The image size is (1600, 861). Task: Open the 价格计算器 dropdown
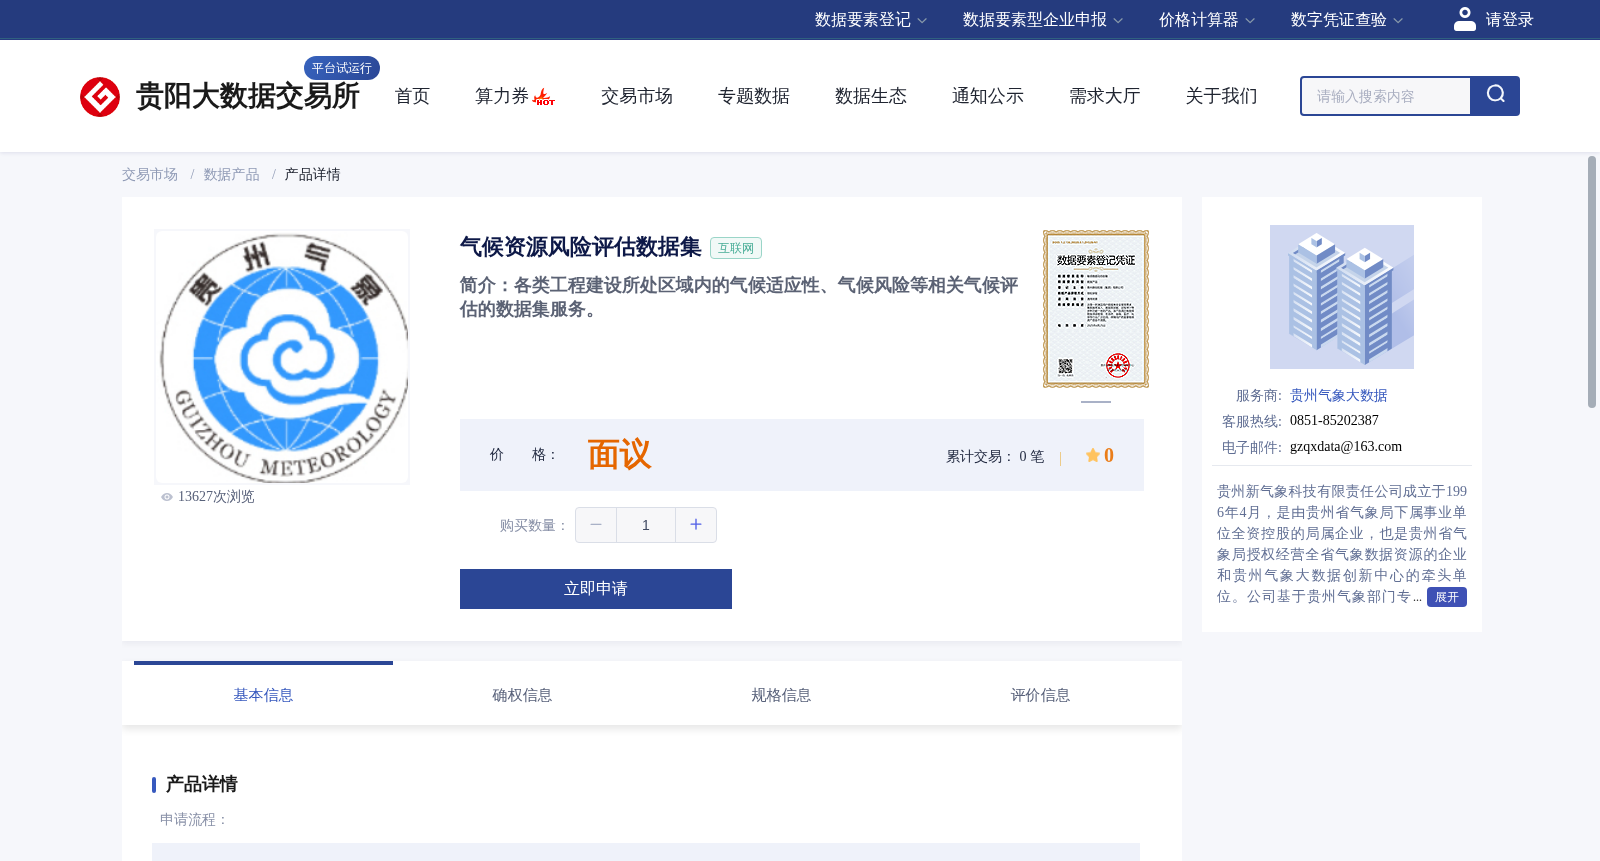pyautogui.click(x=1207, y=20)
